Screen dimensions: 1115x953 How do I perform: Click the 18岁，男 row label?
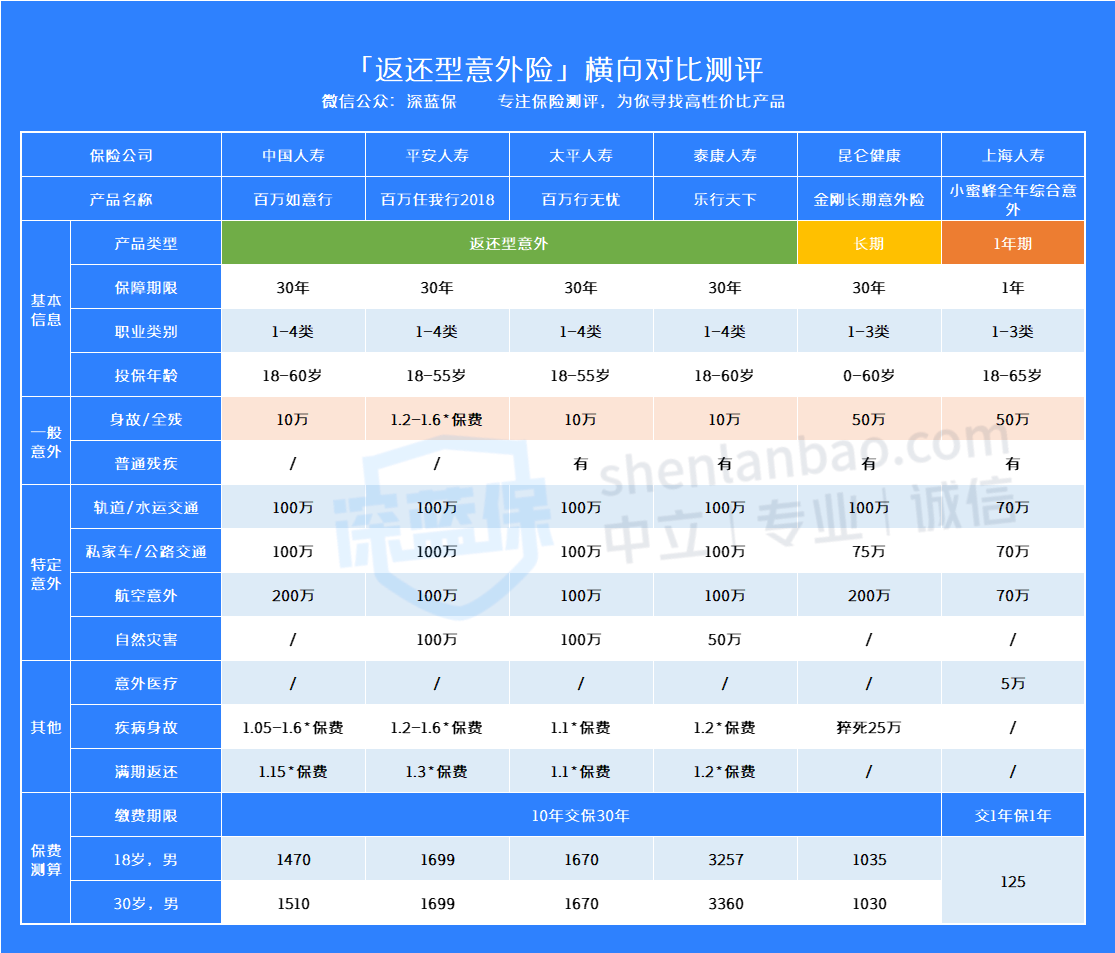[x=146, y=860]
